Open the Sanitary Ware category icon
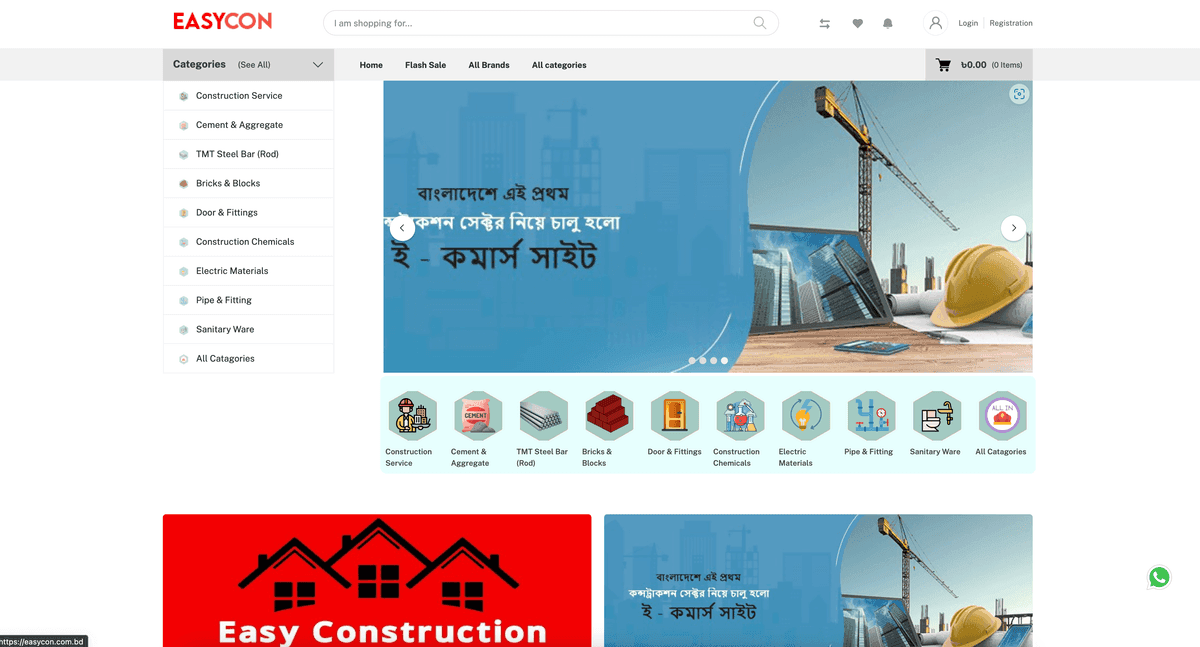The width and height of the screenshot is (1200, 647). 936,414
